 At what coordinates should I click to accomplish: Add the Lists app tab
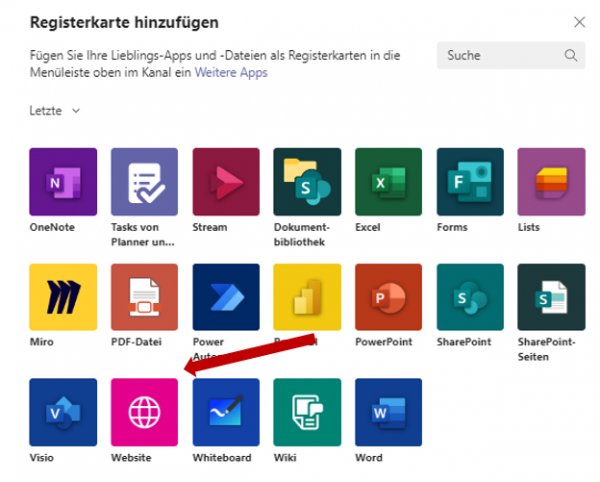[x=551, y=182]
